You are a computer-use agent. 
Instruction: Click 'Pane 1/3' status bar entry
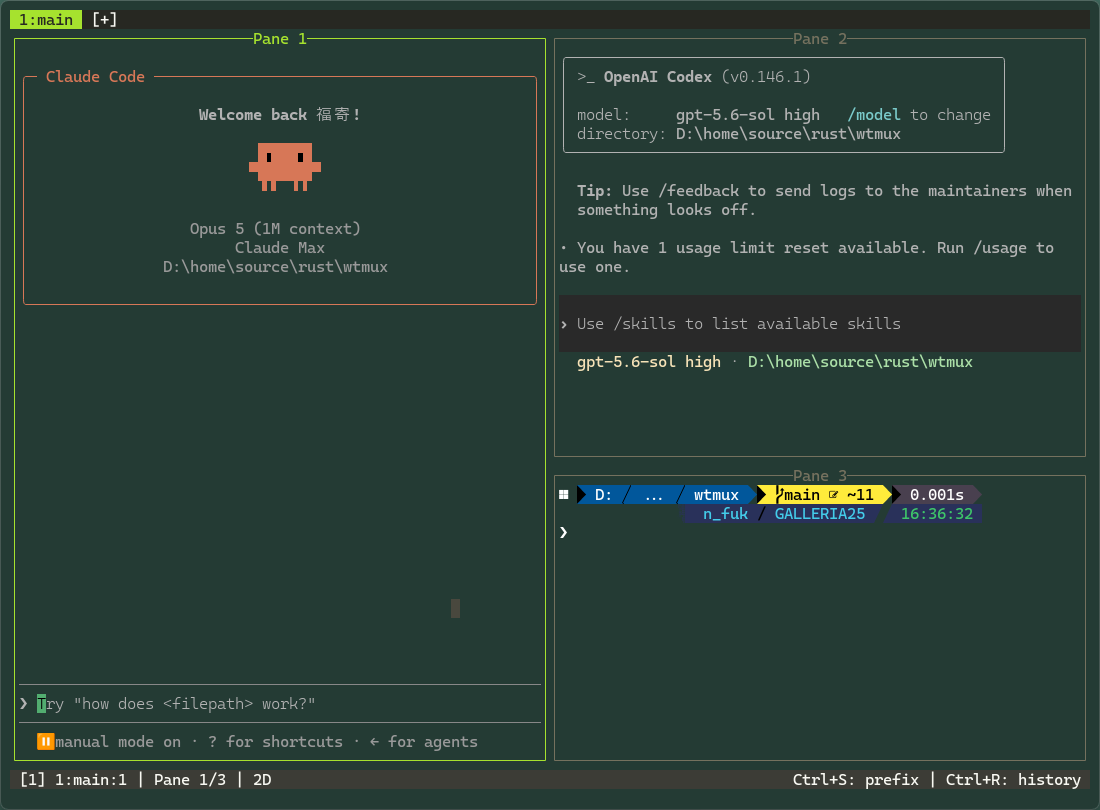point(190,779)
